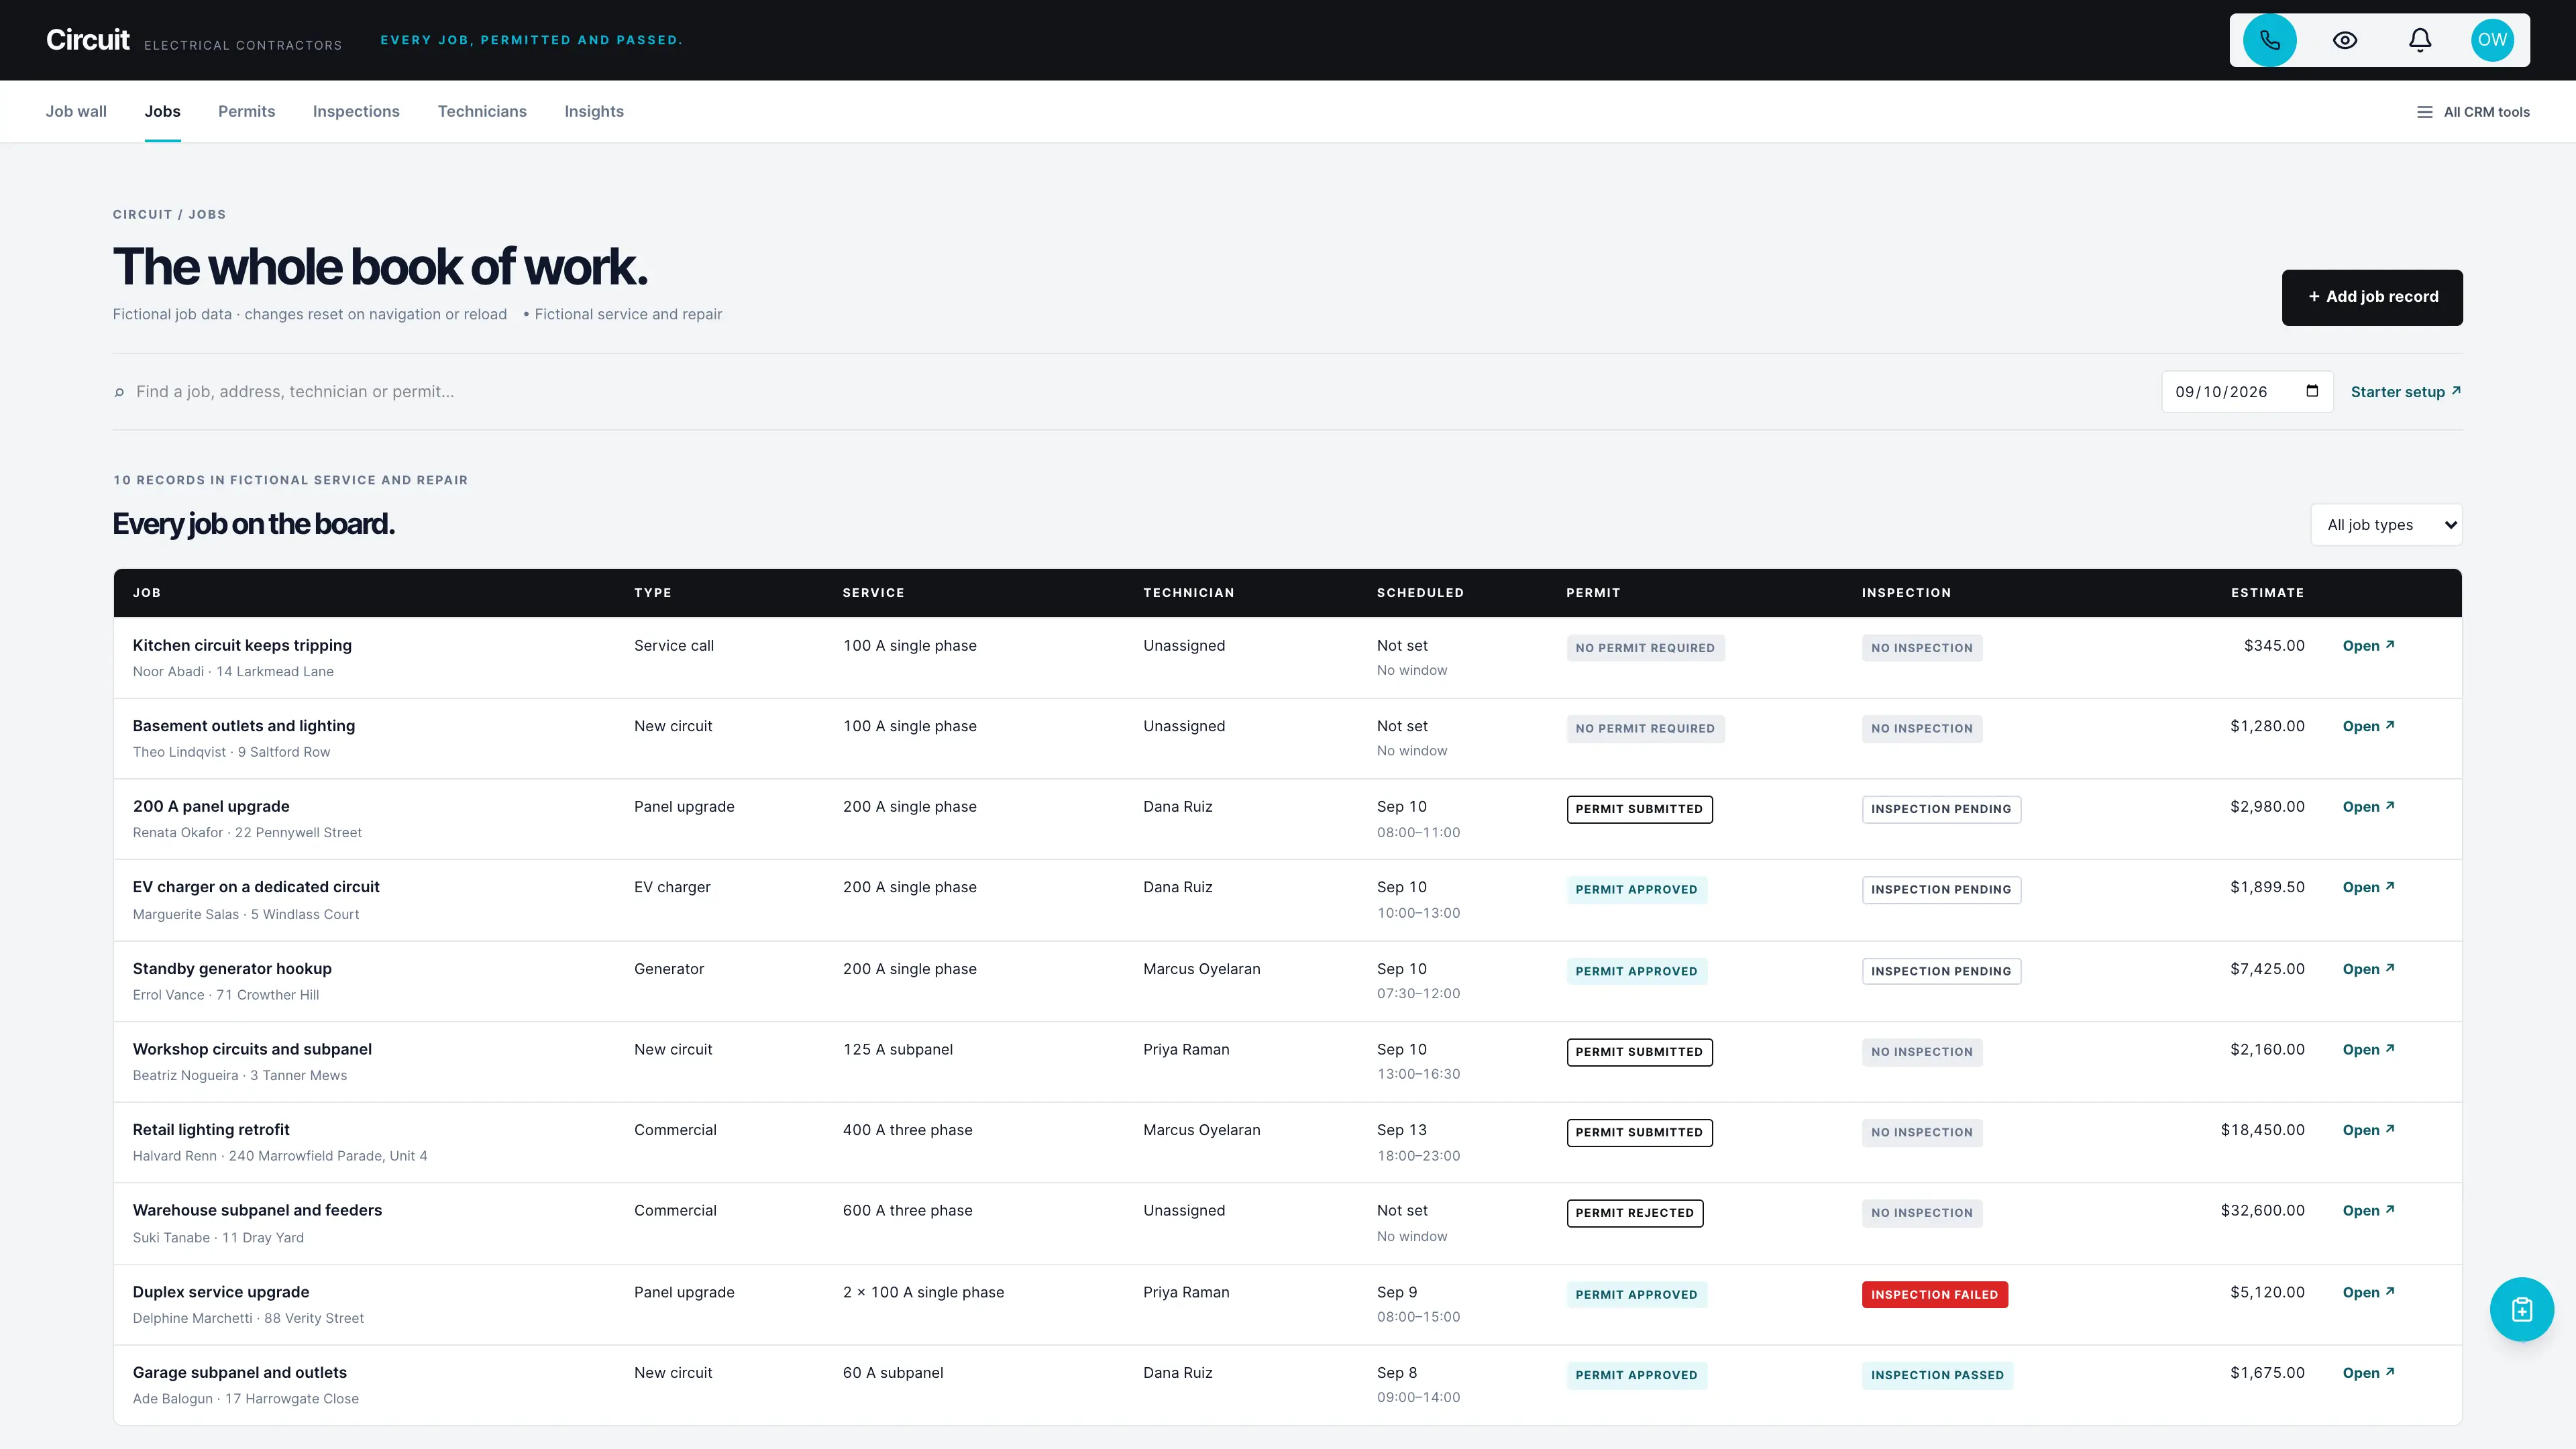The width and height of the screenshot is (2576, 1449).
Task: Click the Inspection Passed badge
Action: pos(1937,1376)
